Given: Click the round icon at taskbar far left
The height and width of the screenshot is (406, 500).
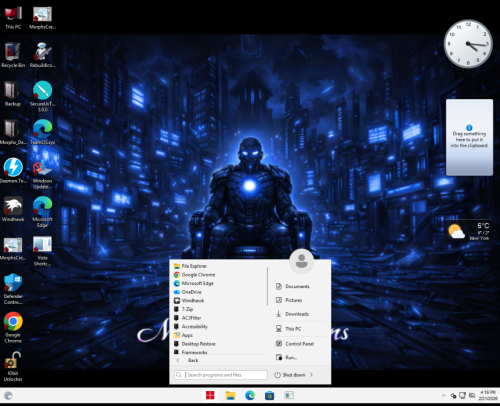Looking at the screenshot, I should point(8,396).
